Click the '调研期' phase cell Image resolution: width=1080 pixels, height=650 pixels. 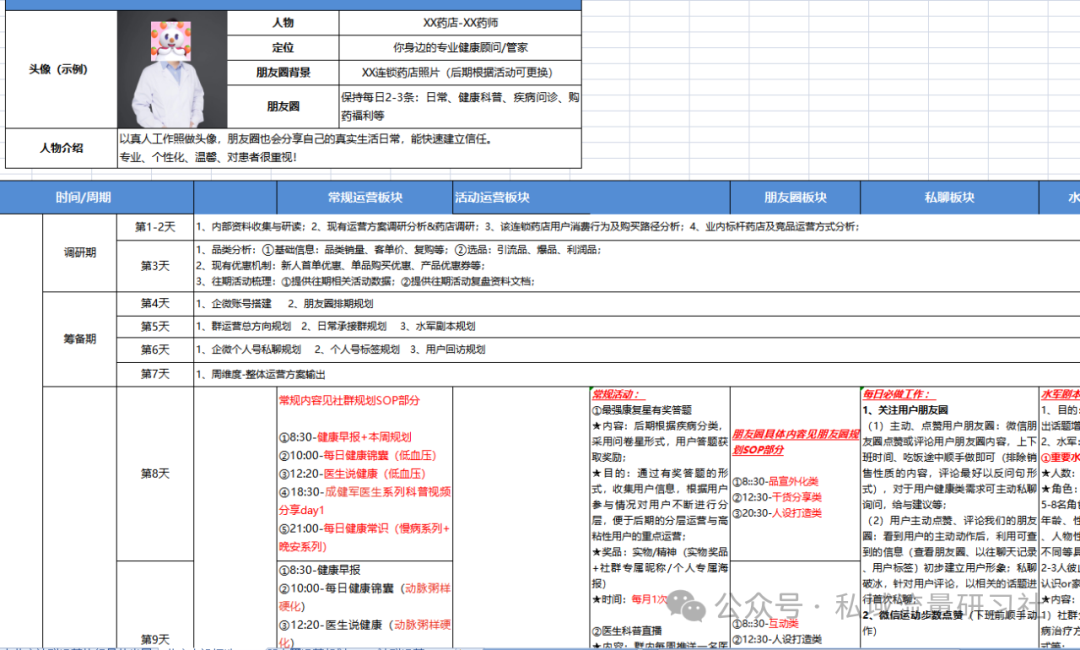80,253
